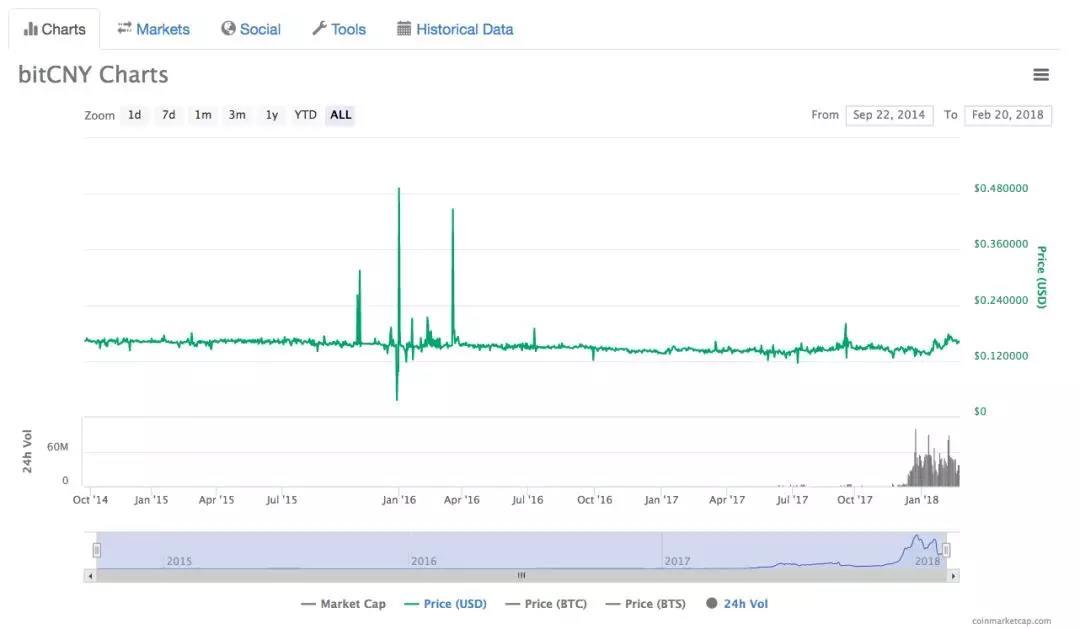Toggle the 24h Vol series in legend

[737, 604]
